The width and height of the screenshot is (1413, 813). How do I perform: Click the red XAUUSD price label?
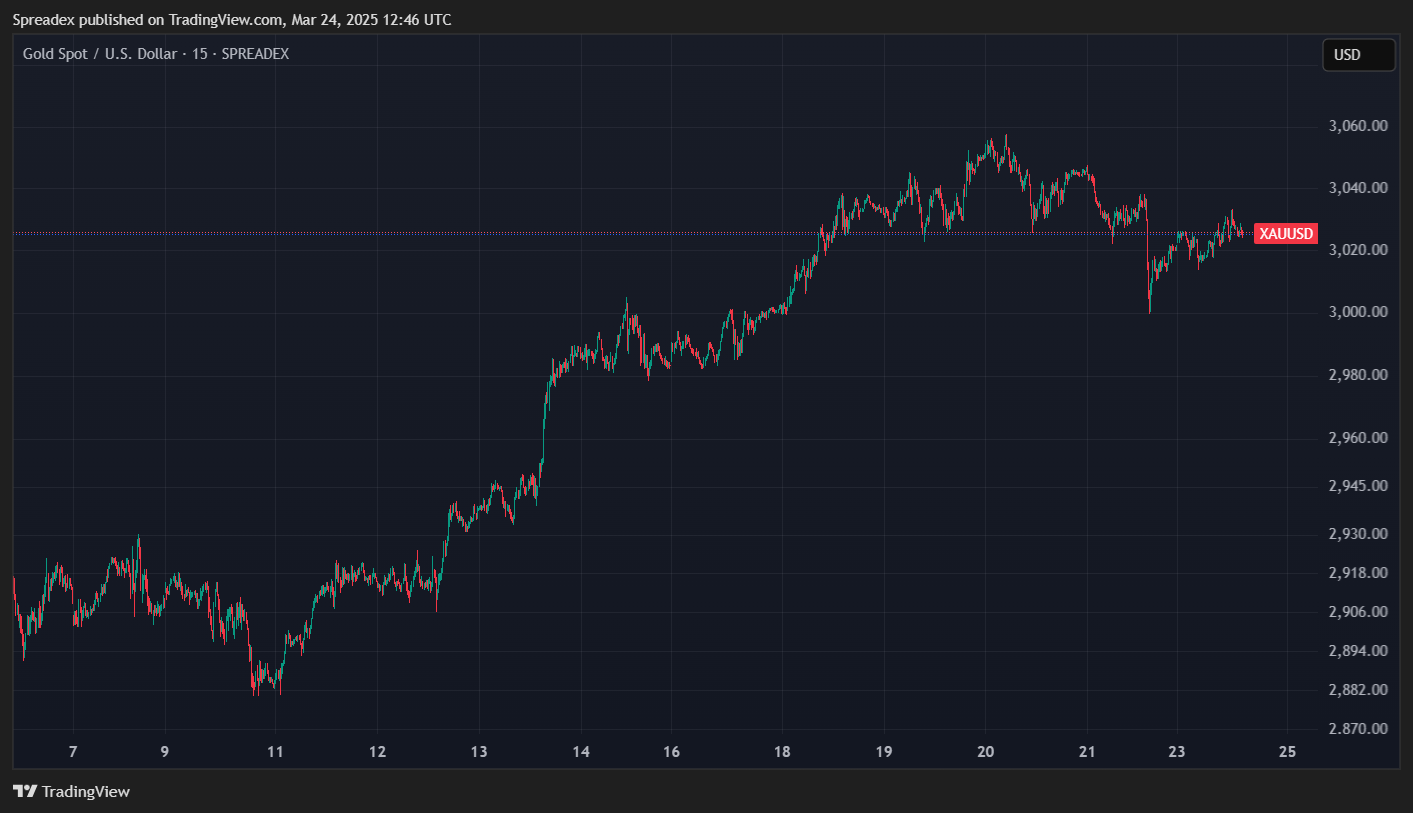point(1286,234)
